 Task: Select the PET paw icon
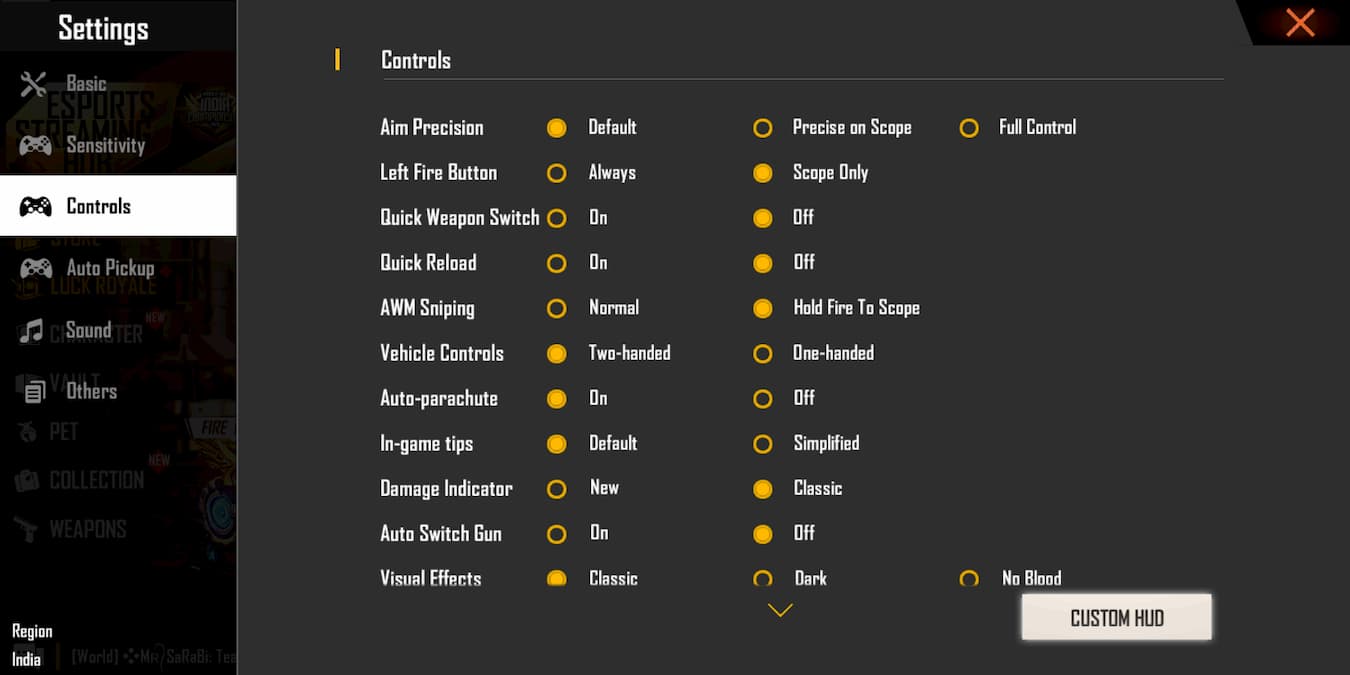coord(28,432)
